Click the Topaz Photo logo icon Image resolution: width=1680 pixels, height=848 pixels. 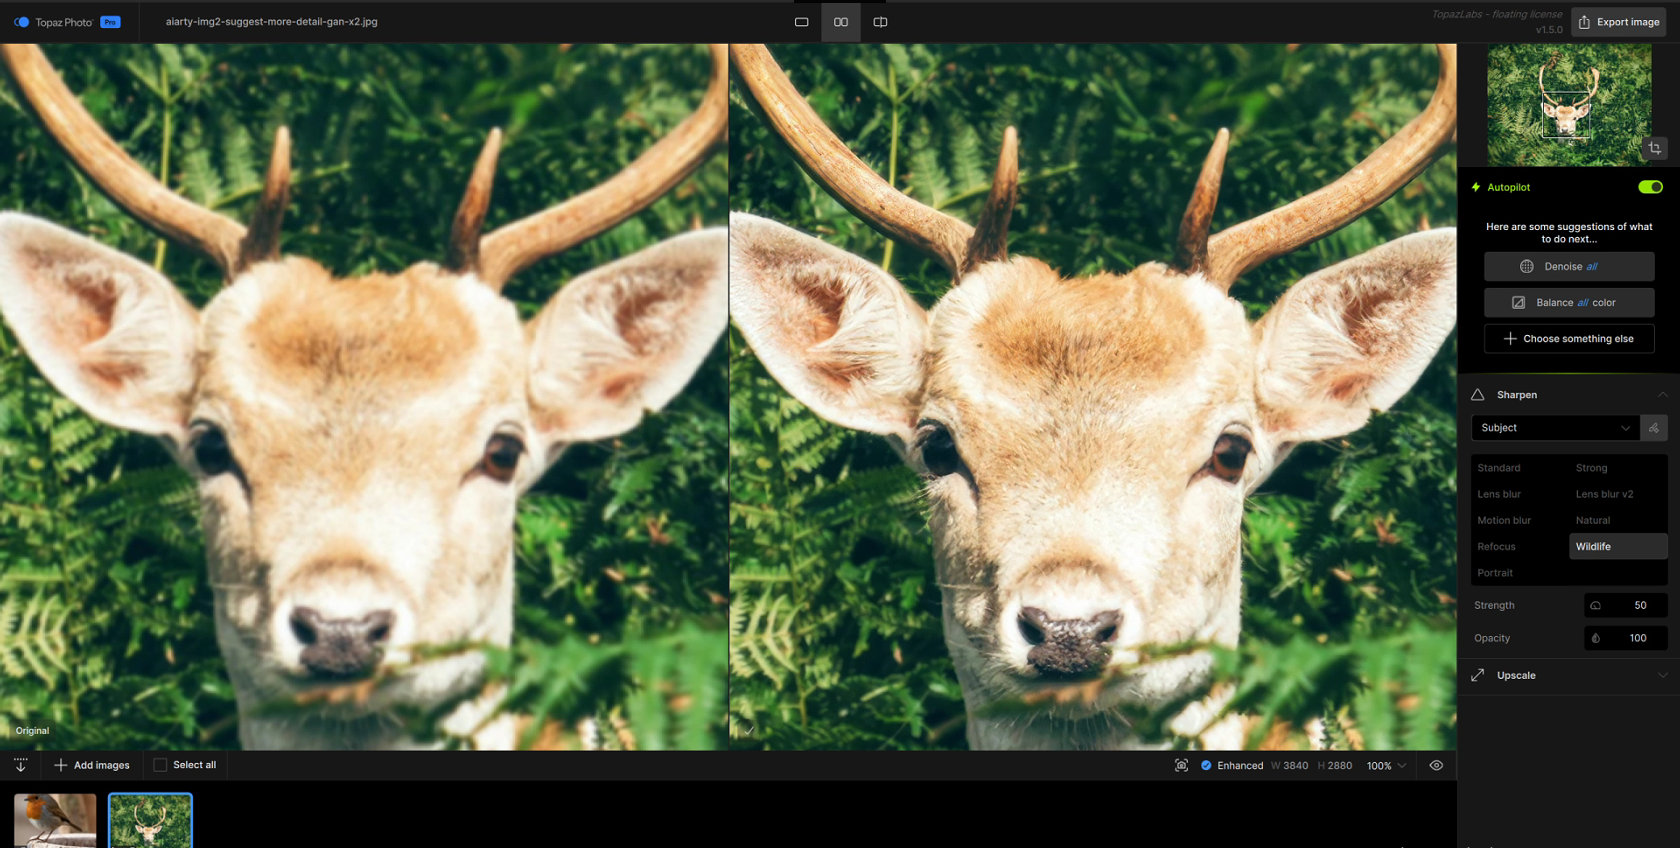tap(21, 22)
